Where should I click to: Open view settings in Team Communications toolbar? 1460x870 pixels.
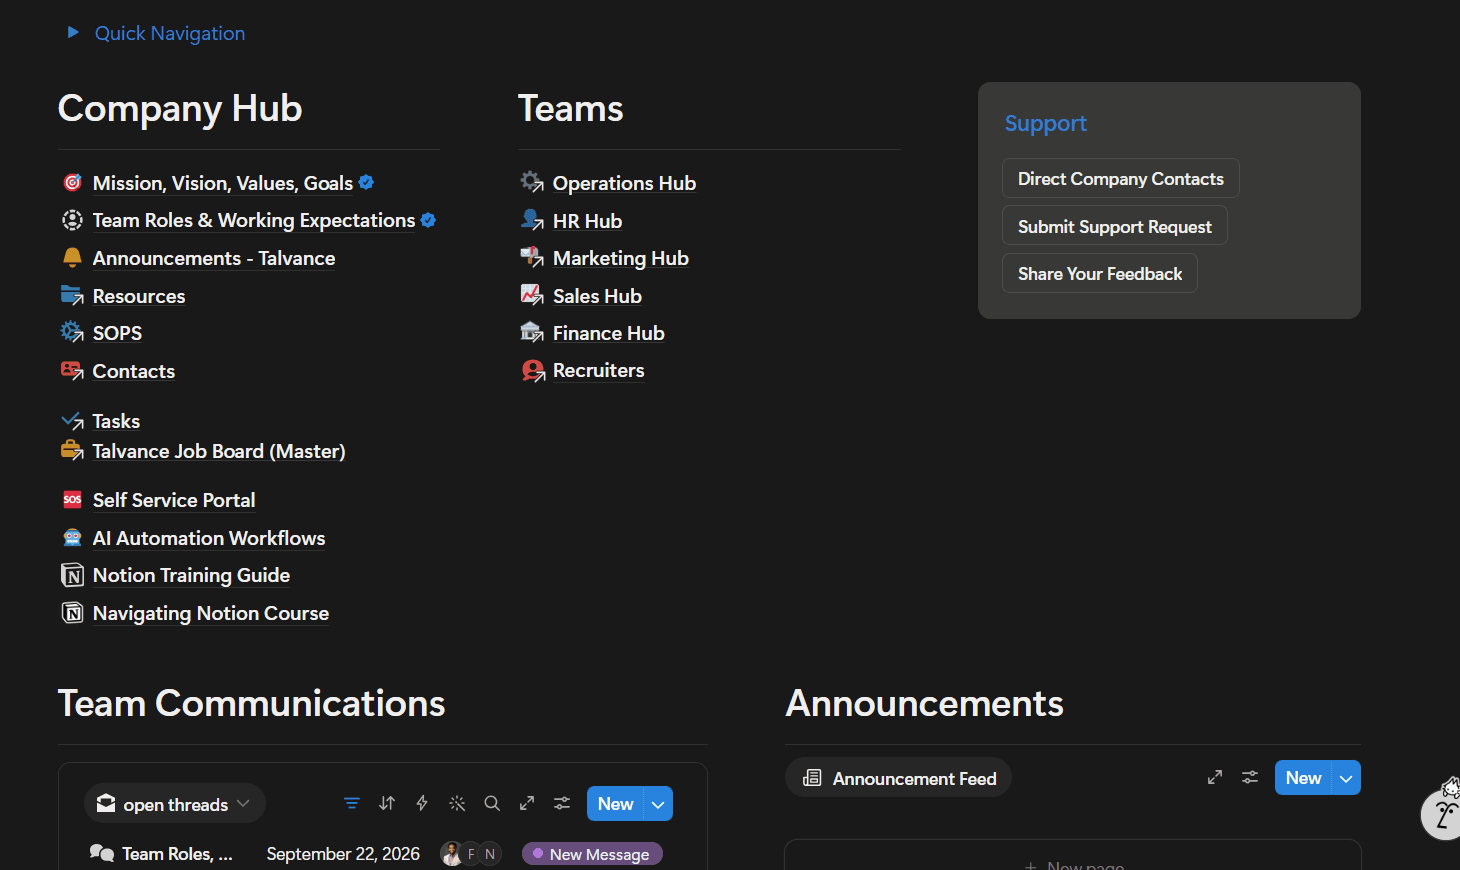tap(562, 803)
